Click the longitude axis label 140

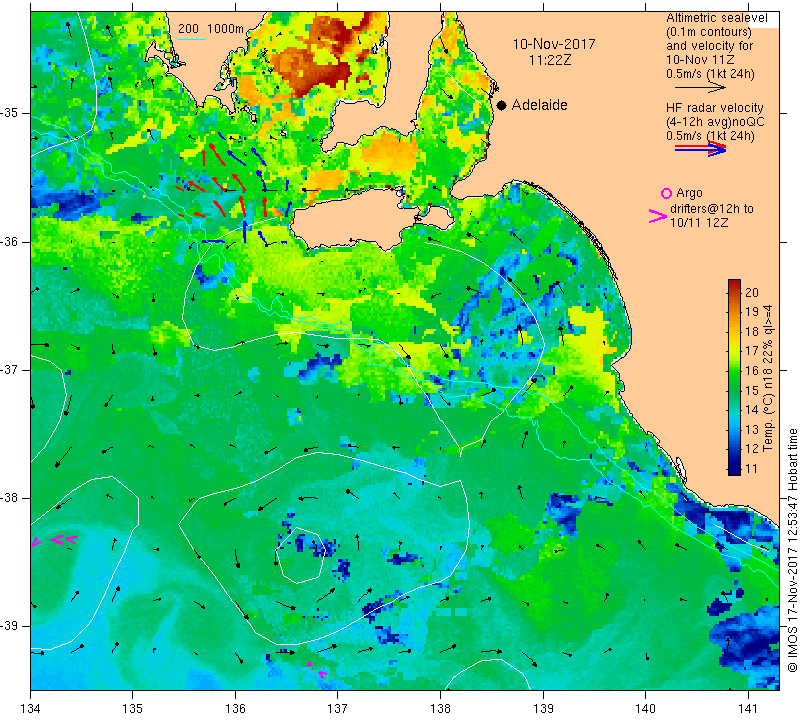click(645, 709)
